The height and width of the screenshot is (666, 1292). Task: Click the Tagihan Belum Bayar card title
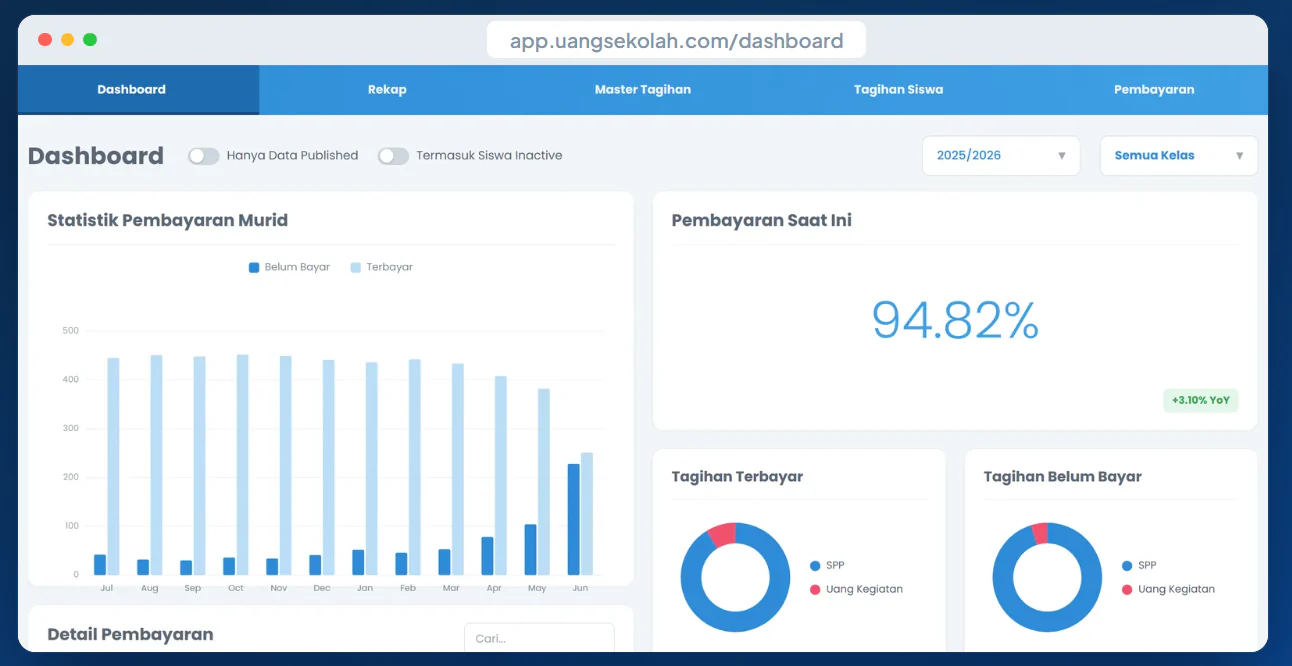tap(1063, 477)
